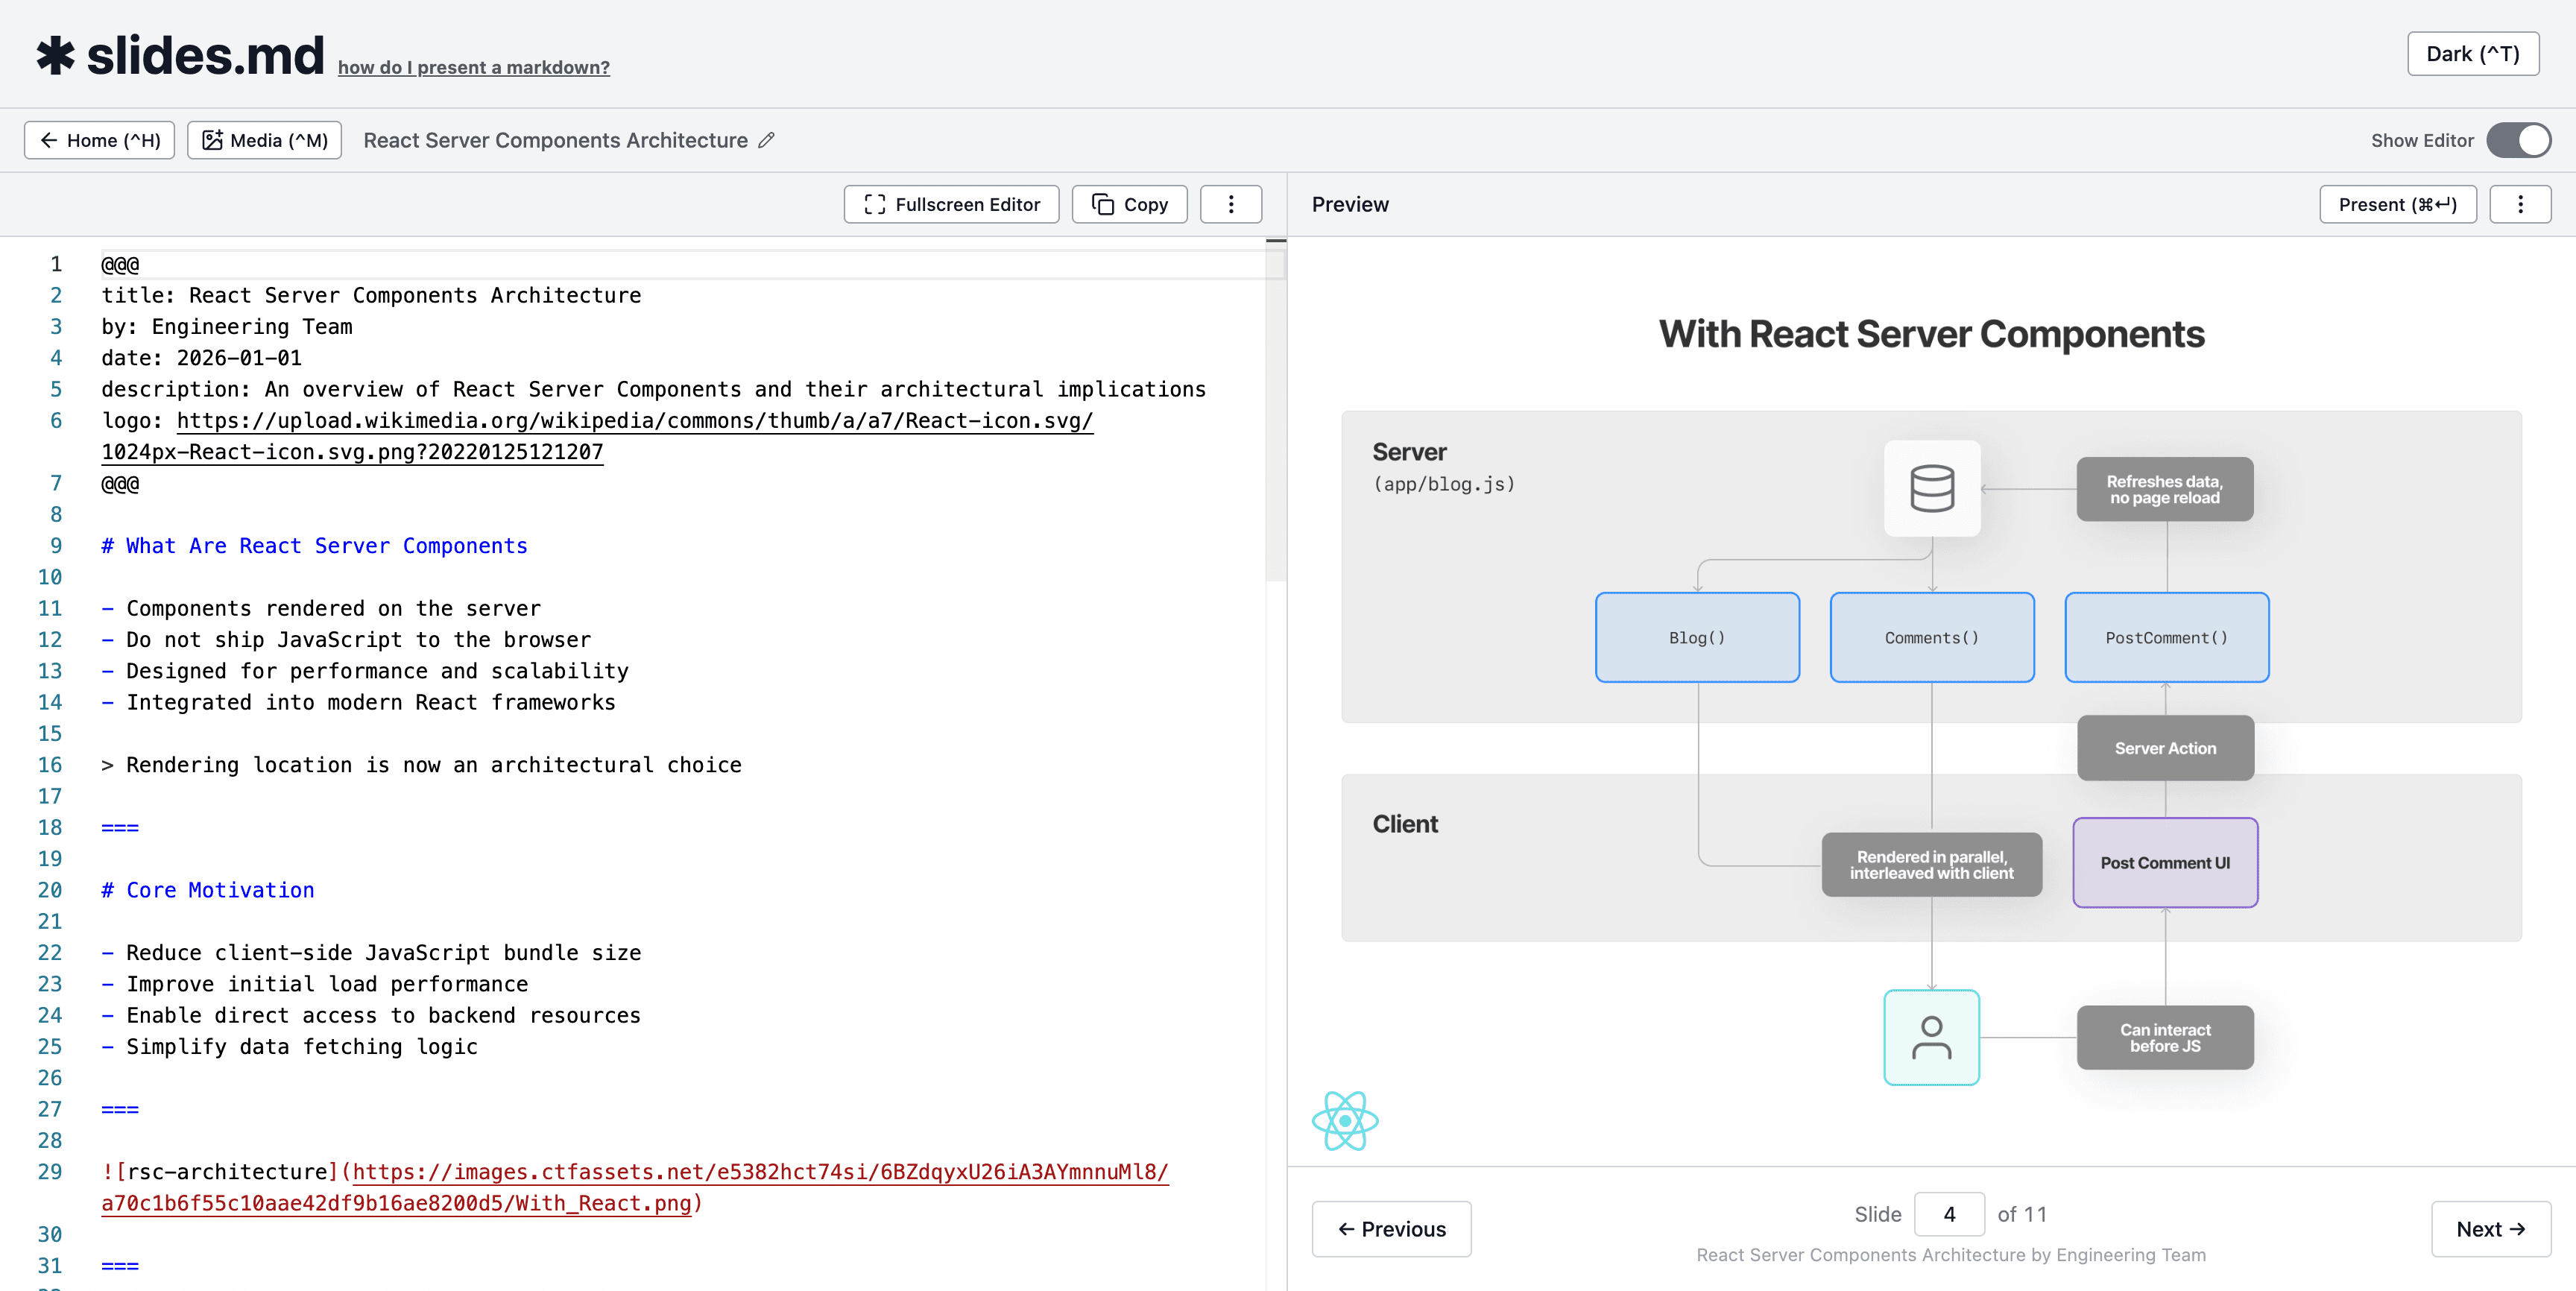The image size is (2576, 1291).
Task: Open 'how do I present a markdown?' link
Action: click(473, 67)
